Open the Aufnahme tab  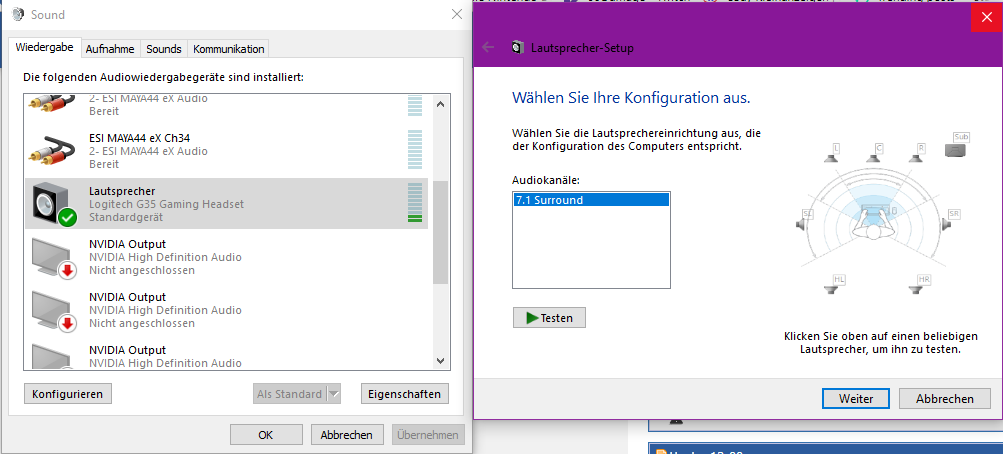click(x=110, y=49)
